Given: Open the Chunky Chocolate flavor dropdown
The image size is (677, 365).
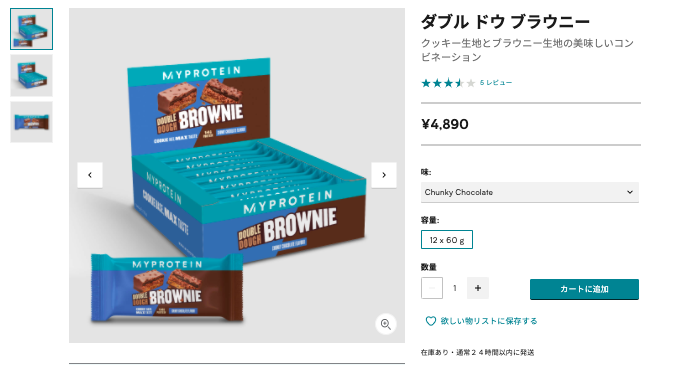Looking at the screenshot, I should 530,192.
